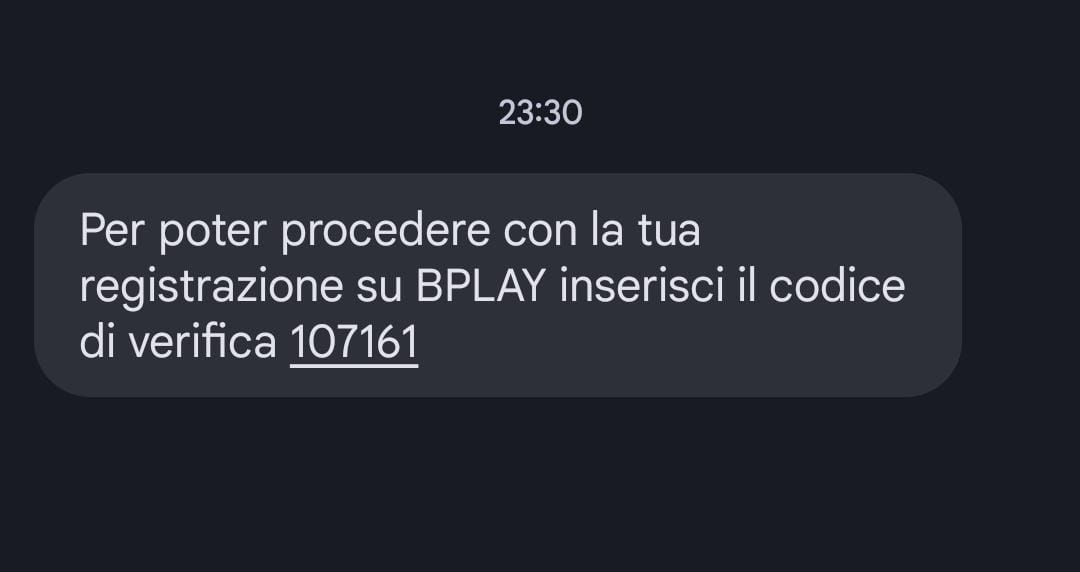
Task: Click the word 'registrazione' in the message
Action: pos(211,288)
